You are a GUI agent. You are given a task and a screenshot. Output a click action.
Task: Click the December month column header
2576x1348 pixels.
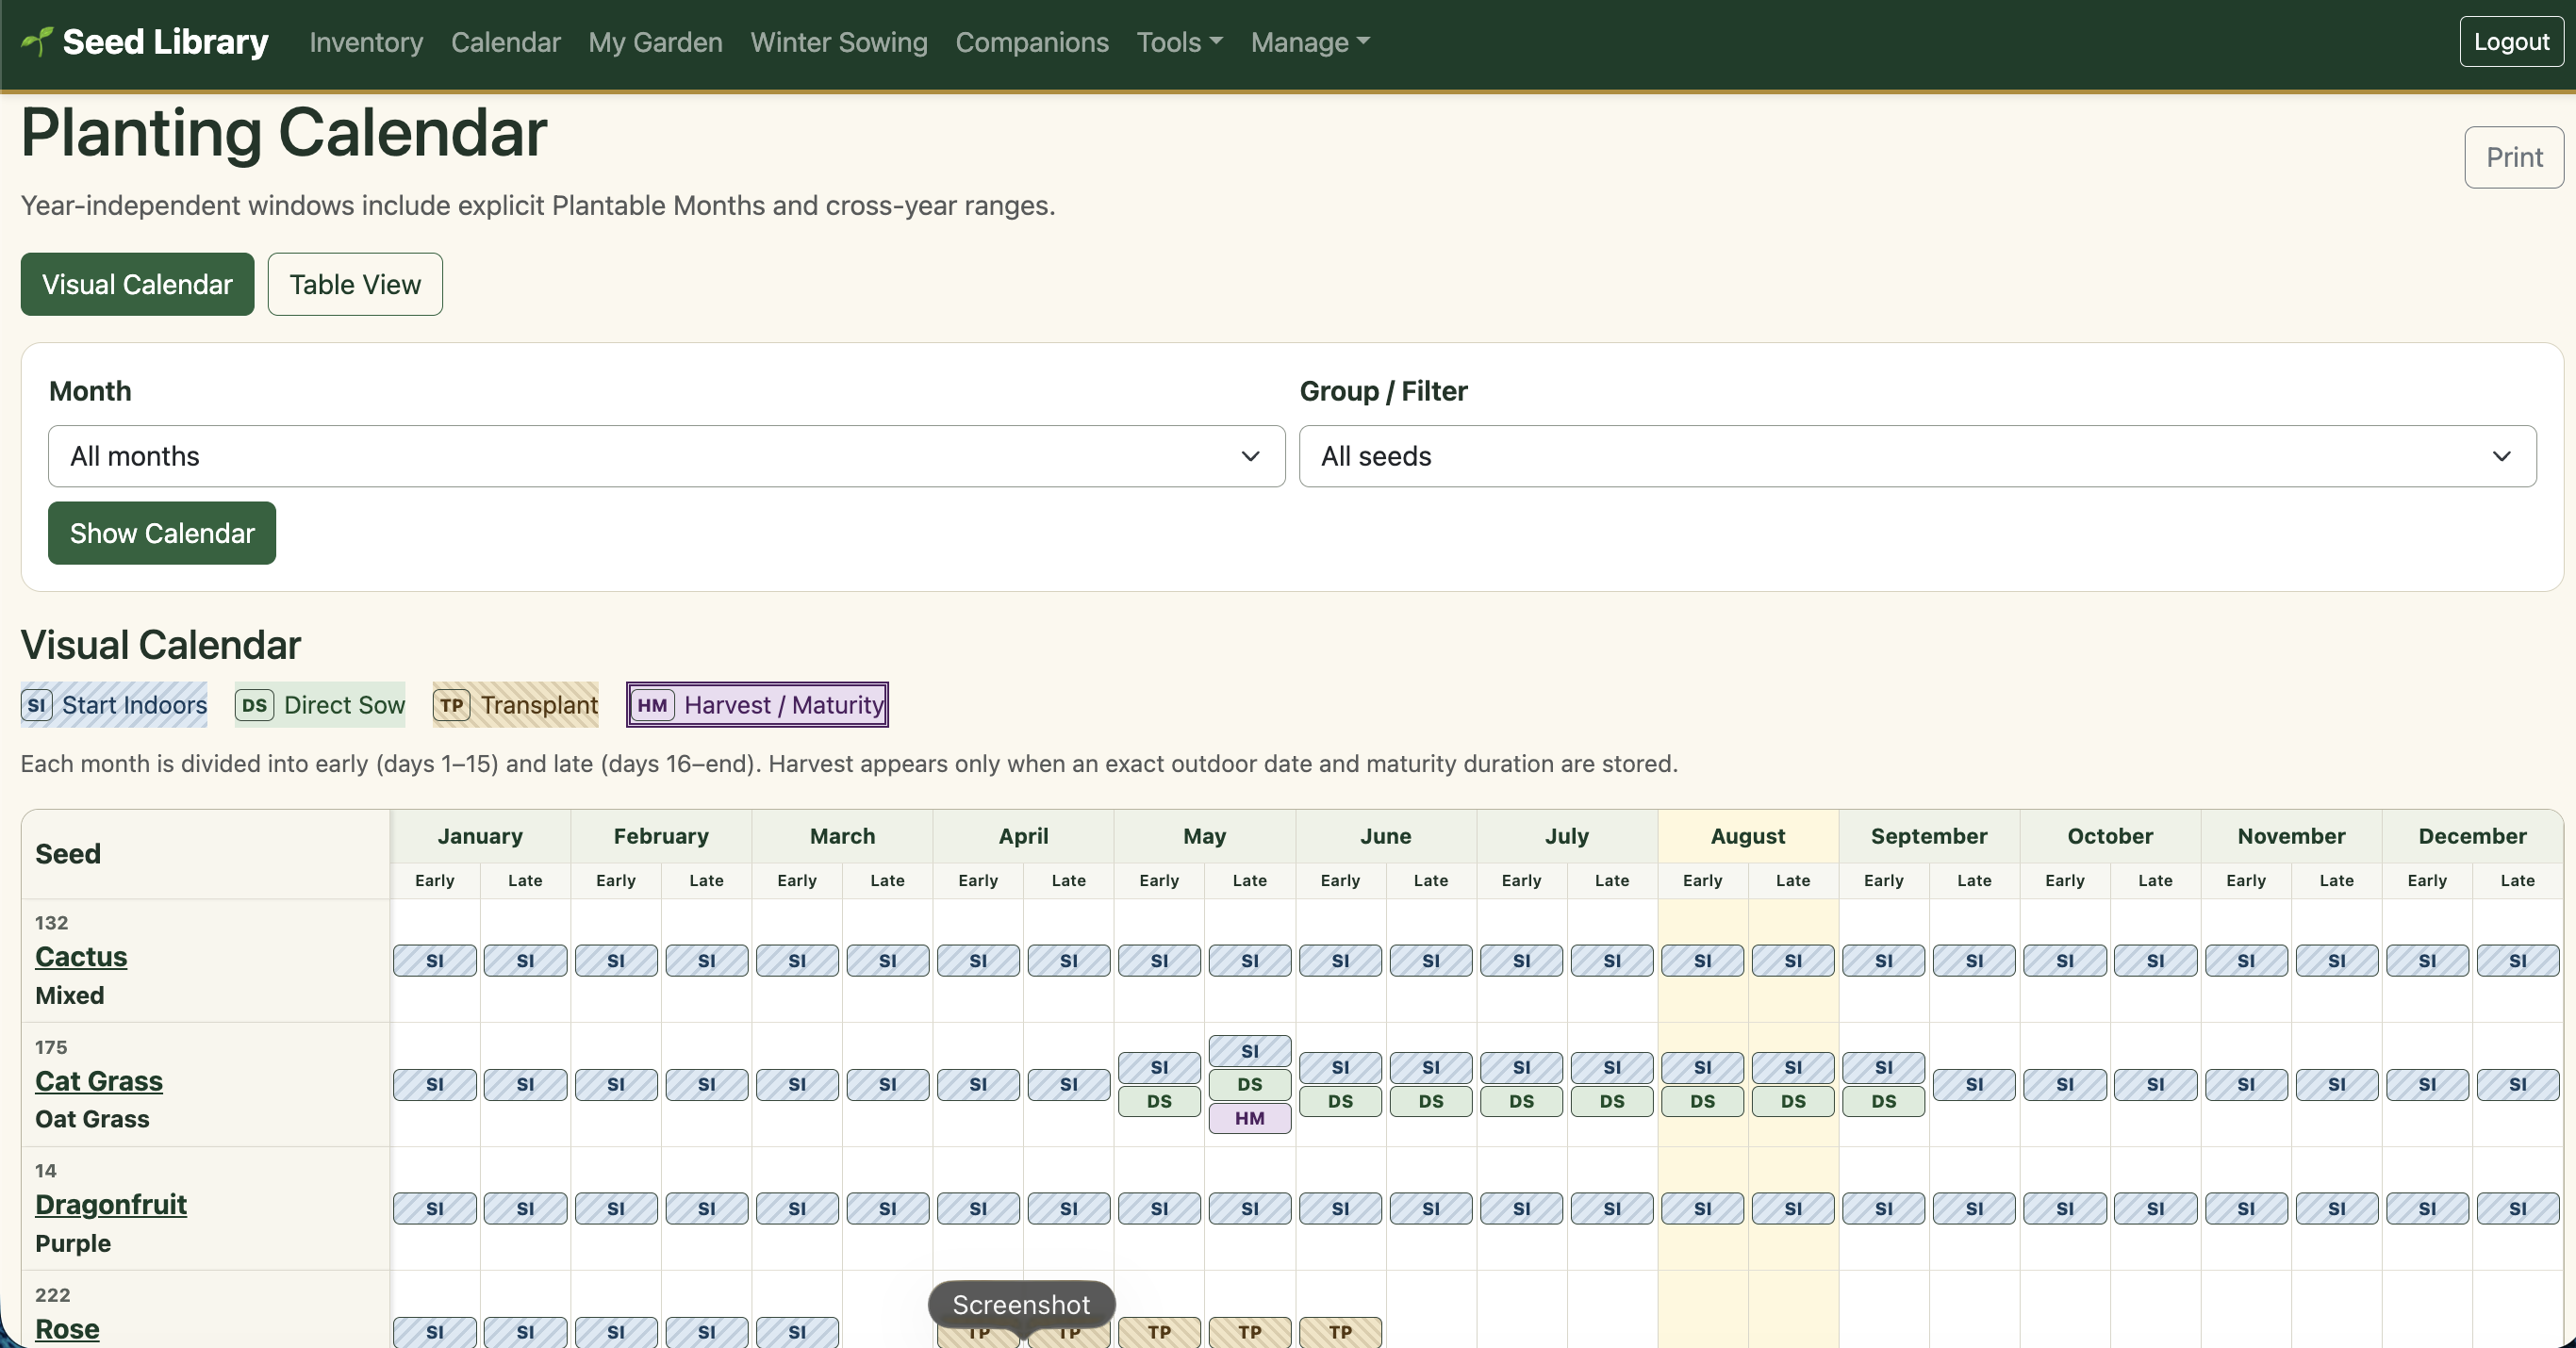pyautogui.click(x=2472, y=836)
